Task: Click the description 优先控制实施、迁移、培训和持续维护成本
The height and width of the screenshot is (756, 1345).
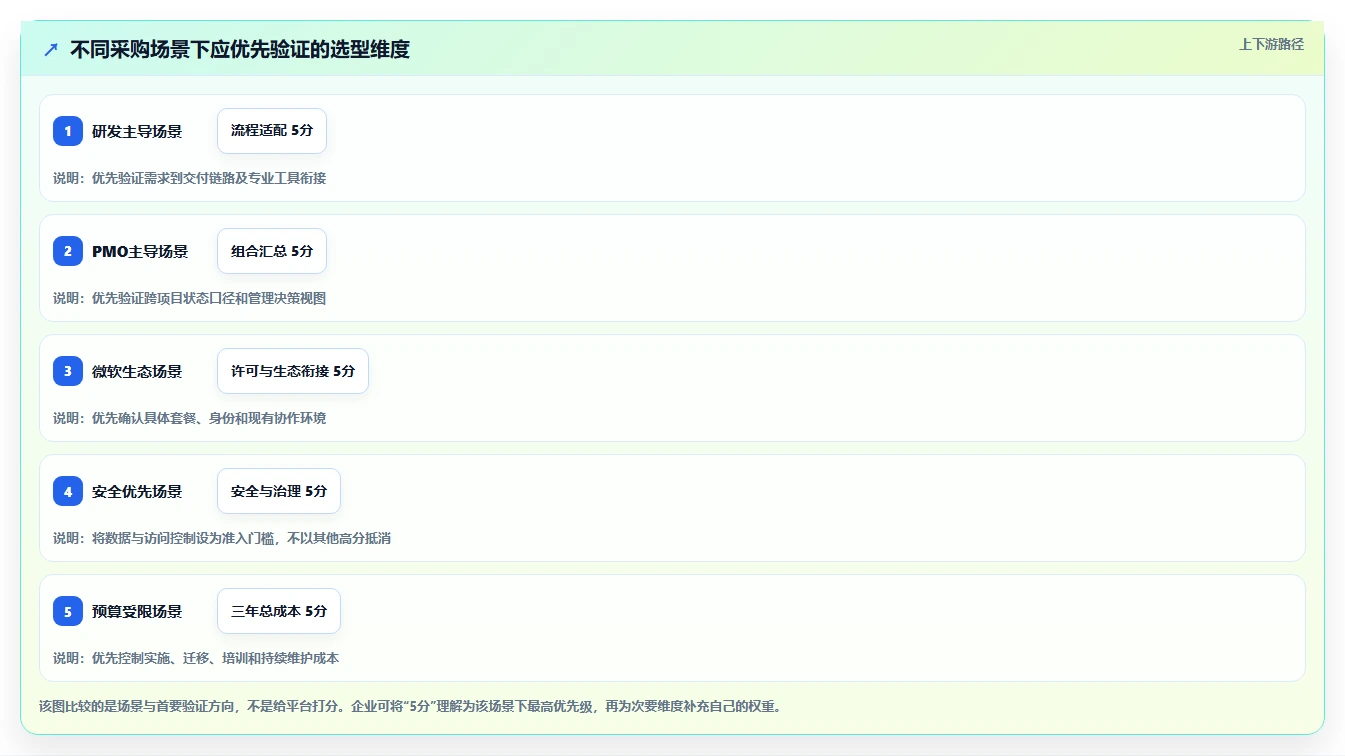Action: pyautogui.click(x=216, y=658)
